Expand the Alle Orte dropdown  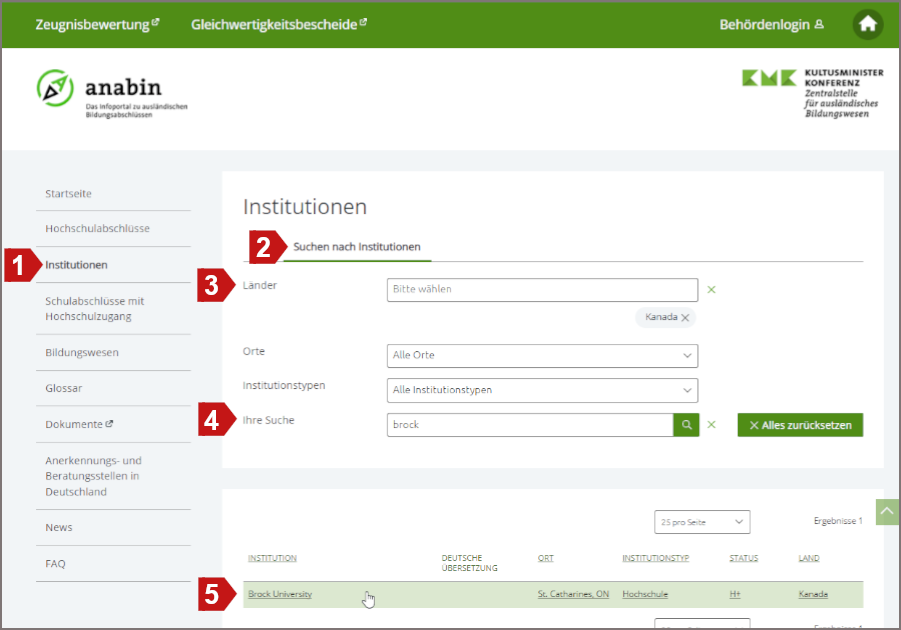tap(542, 355)
